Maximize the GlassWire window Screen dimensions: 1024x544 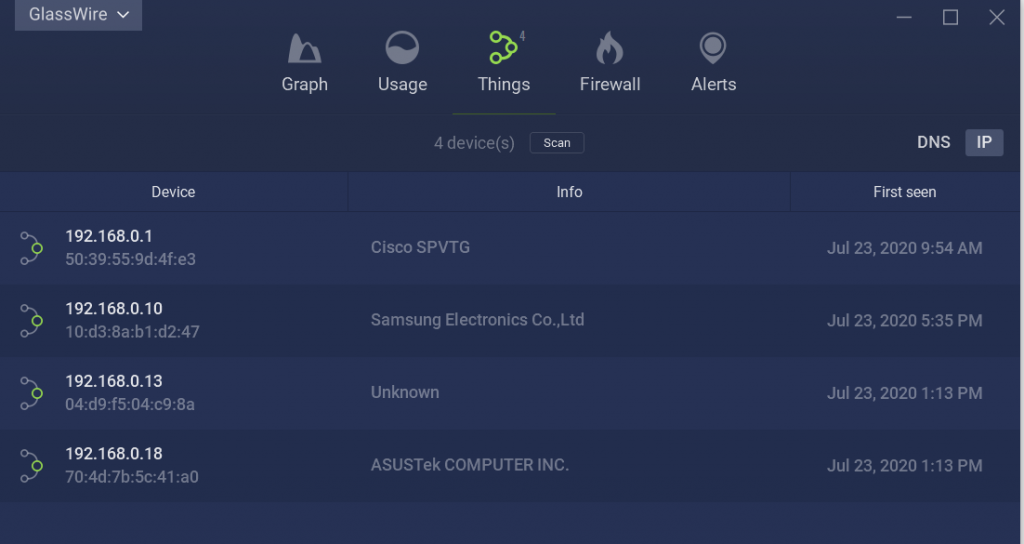[x=950, y=18]
